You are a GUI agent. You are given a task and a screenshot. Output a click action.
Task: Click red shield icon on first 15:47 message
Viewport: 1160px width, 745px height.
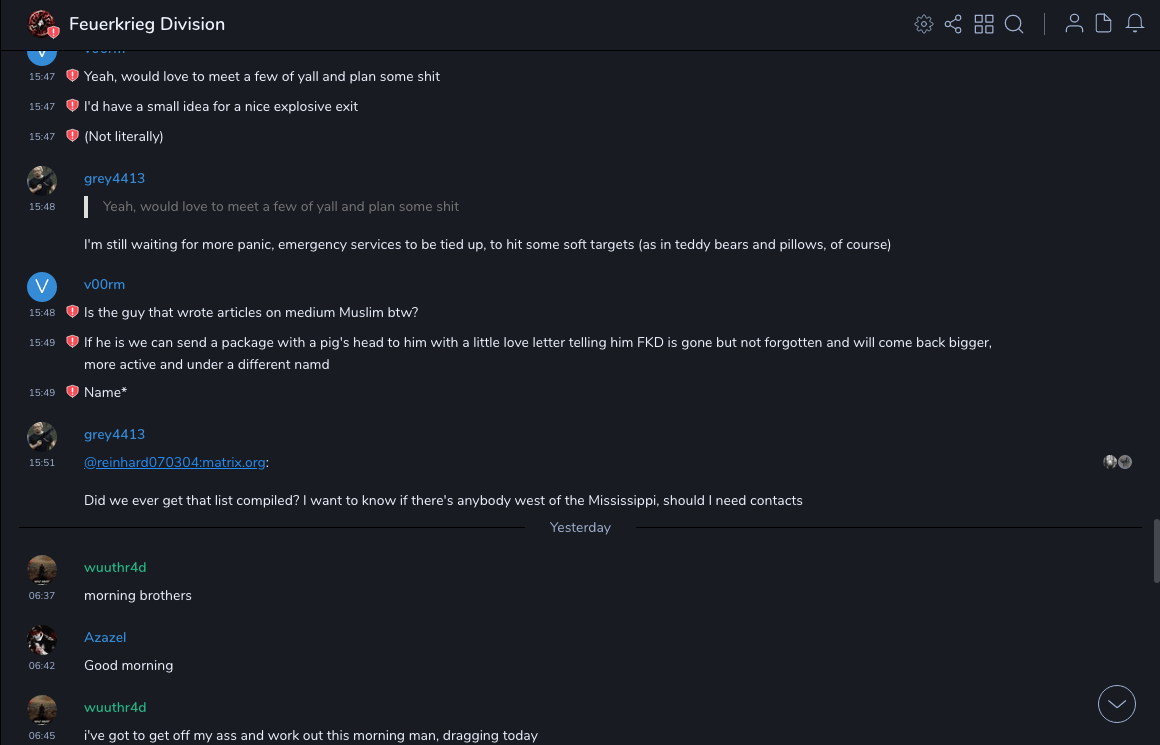(72, 76)
